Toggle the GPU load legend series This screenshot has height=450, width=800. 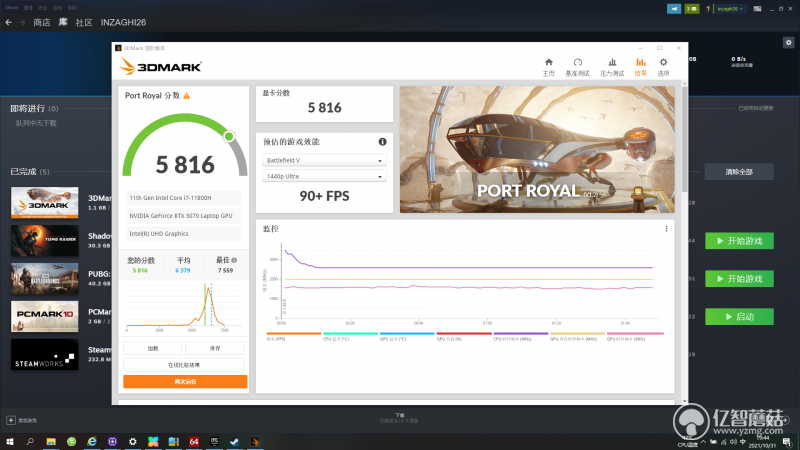point(463,336)
